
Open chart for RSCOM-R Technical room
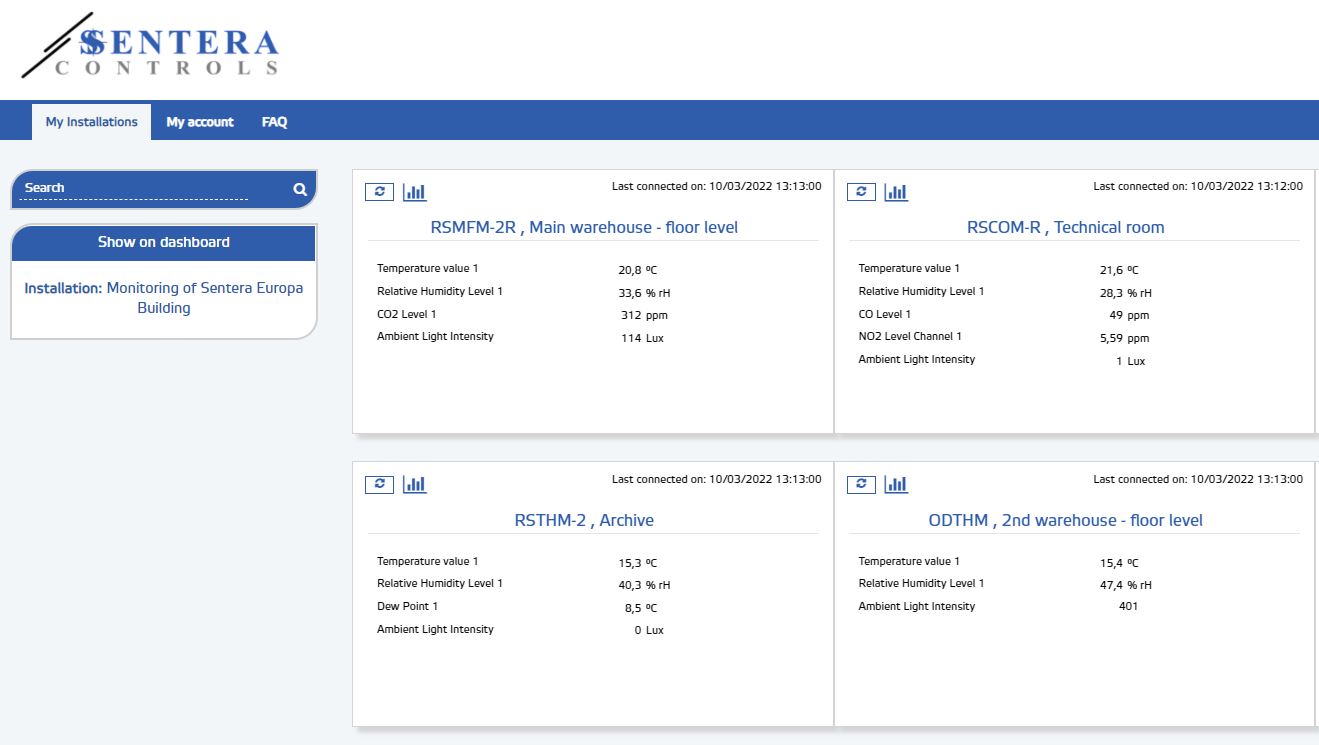click(896, 192)
